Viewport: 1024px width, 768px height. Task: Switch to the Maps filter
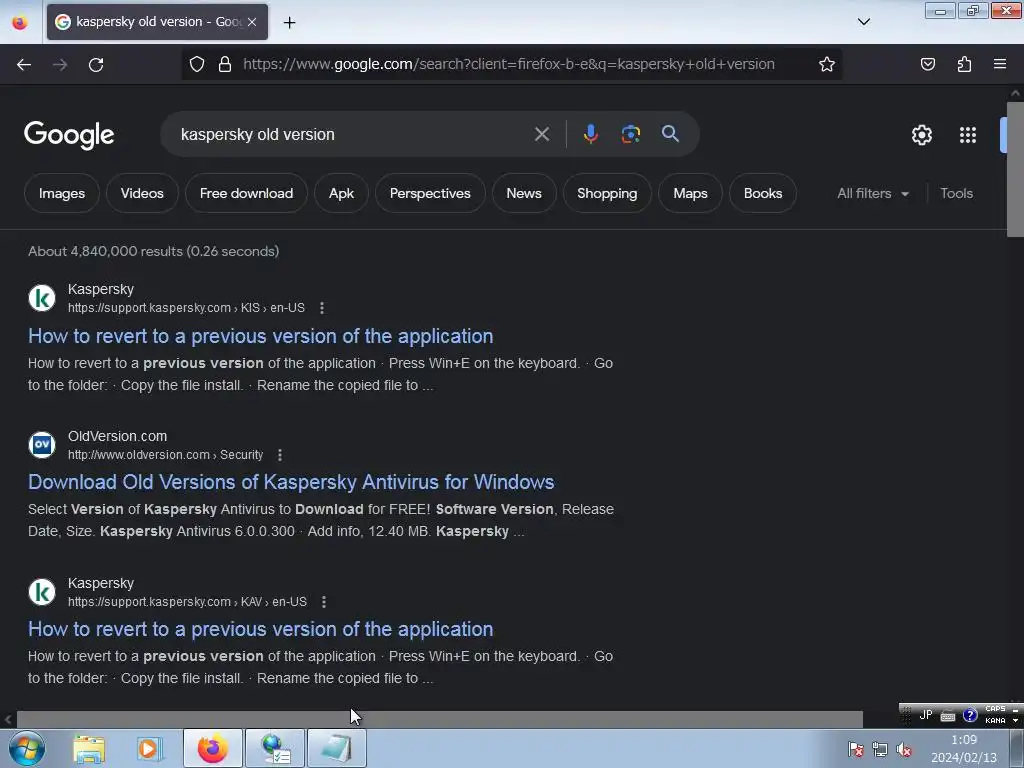690,193
